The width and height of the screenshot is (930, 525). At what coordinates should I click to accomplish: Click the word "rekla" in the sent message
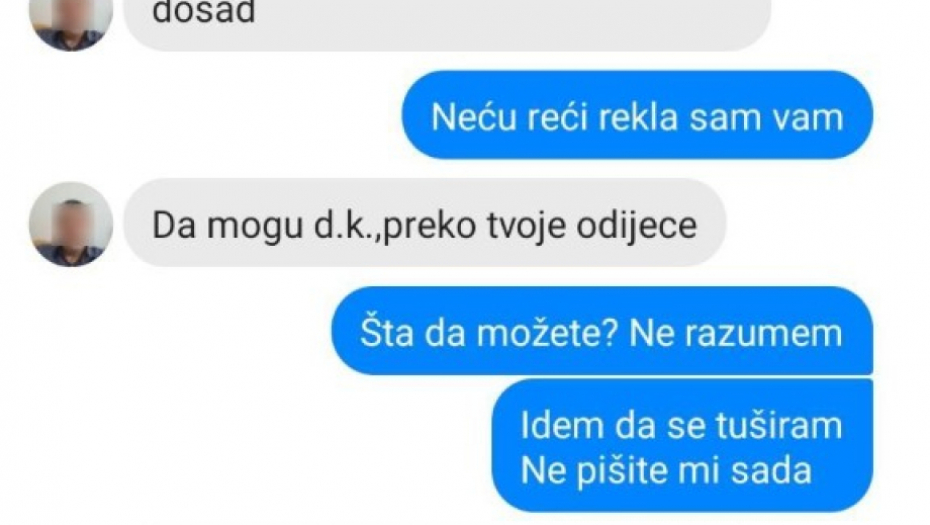[x=638, y=117]
